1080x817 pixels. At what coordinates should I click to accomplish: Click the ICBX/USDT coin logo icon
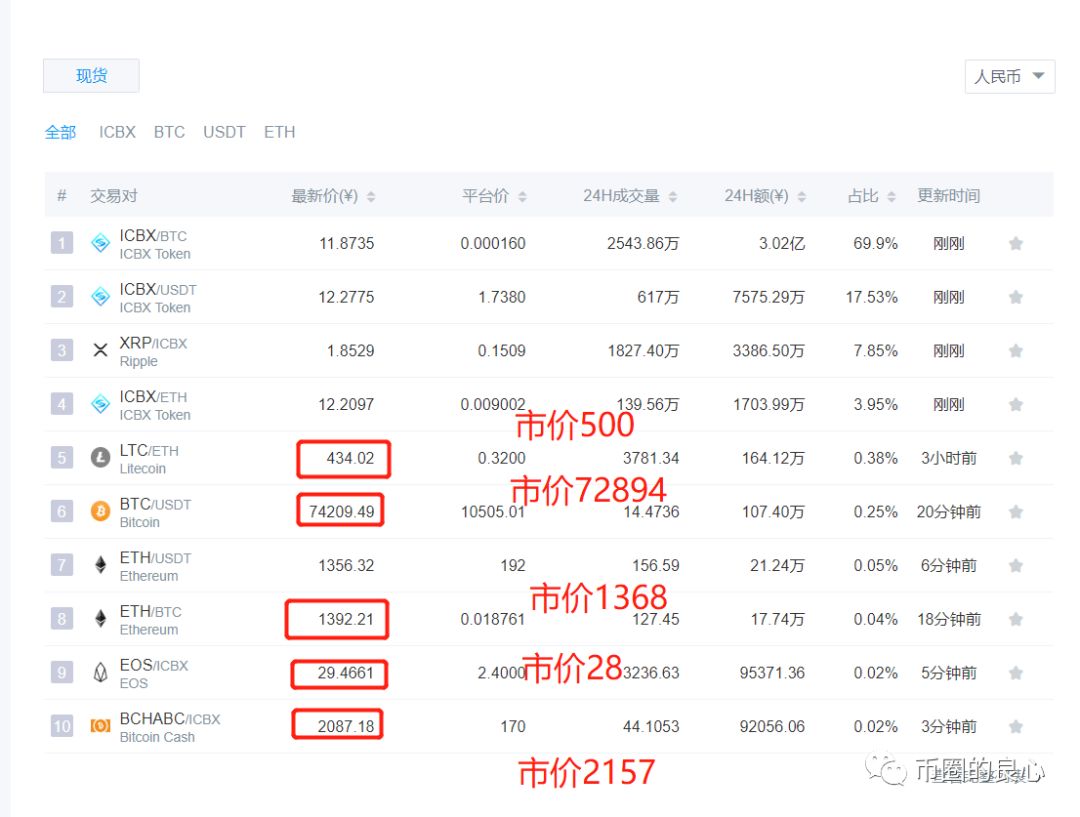click(x=101, y=296)
